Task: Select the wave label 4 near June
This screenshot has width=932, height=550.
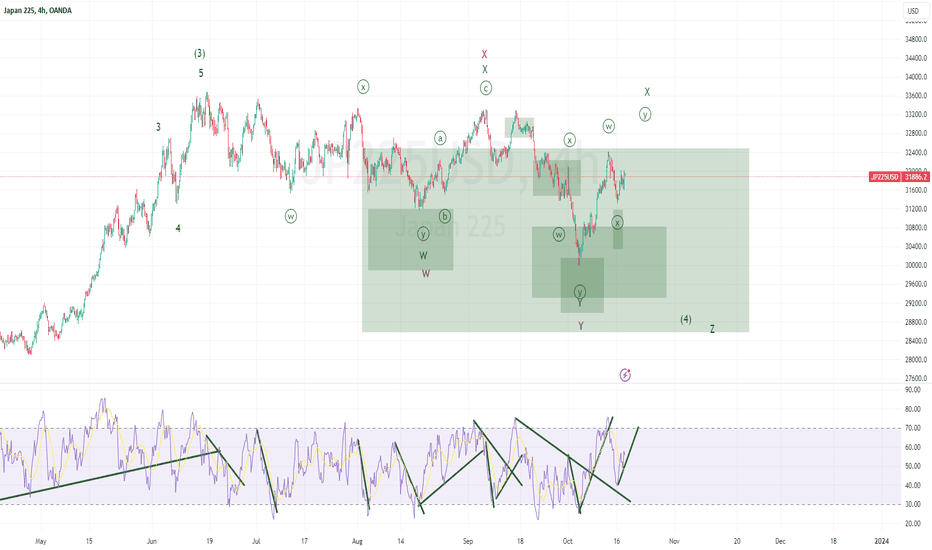Action: point(178,228)
